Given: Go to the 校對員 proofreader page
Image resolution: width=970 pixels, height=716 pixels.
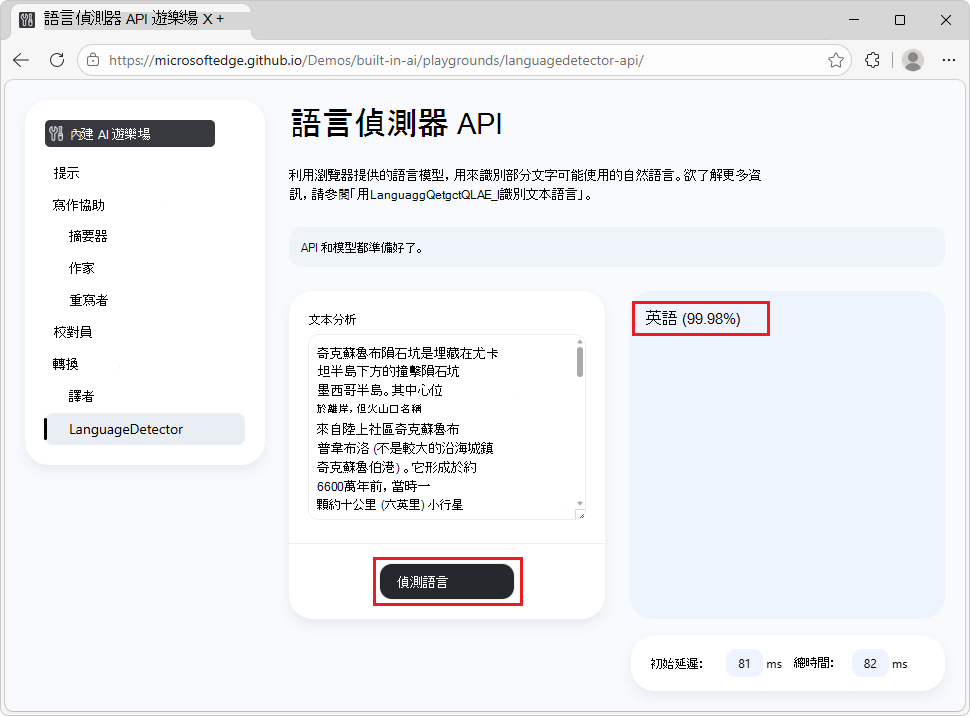Looking at the screenshot, I should pyautogui.click(x=74, y=331).
